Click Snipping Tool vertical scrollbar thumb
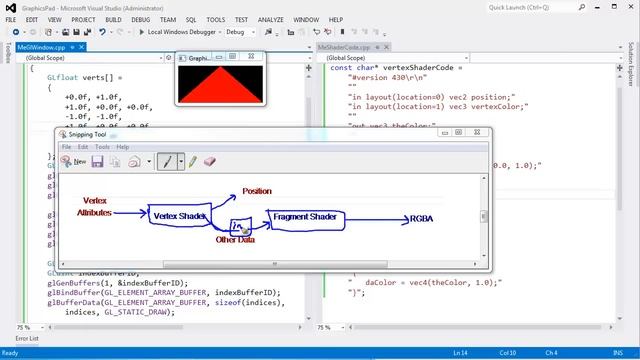This screenshot has width=640, height=360. click(x=484, y=216)
